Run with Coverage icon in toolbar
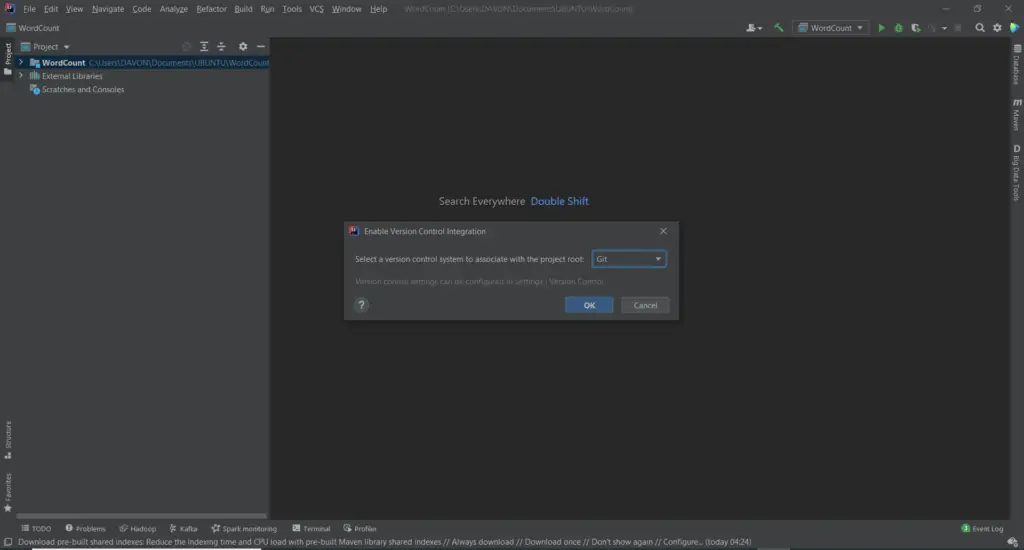 (916, 28)
